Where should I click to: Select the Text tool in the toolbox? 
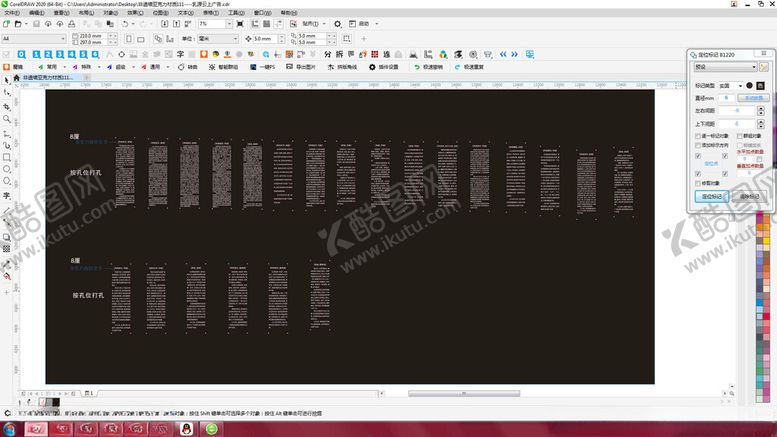[x=6, y=196]
